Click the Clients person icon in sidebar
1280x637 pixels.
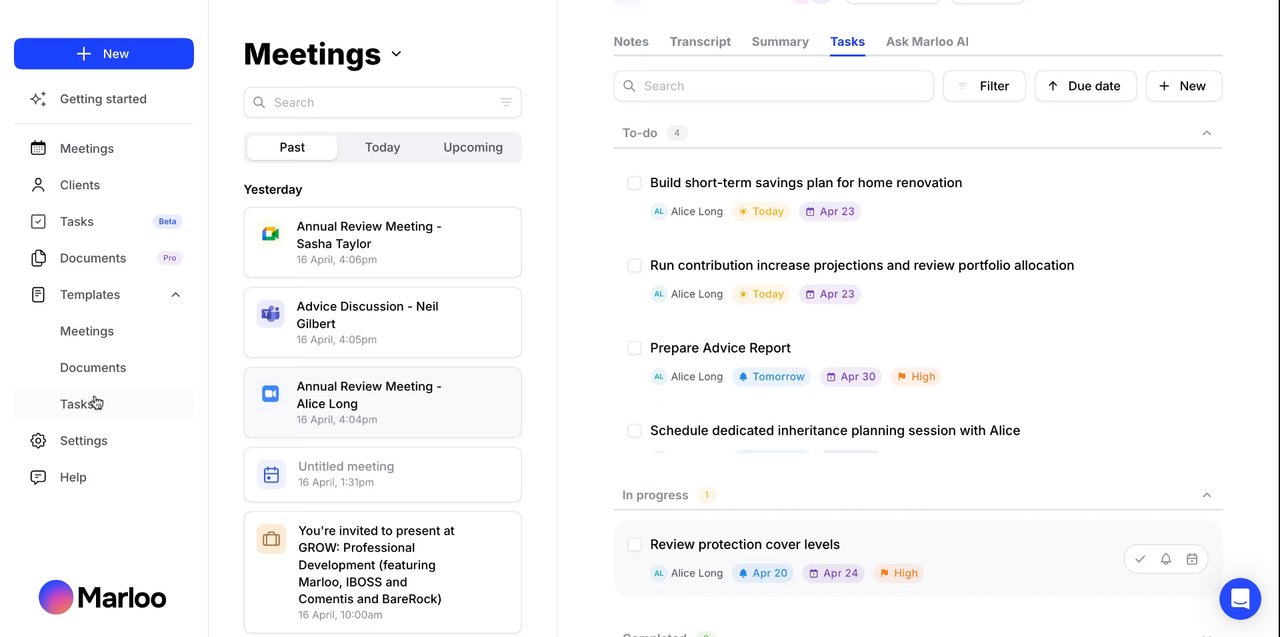(38, 185)
